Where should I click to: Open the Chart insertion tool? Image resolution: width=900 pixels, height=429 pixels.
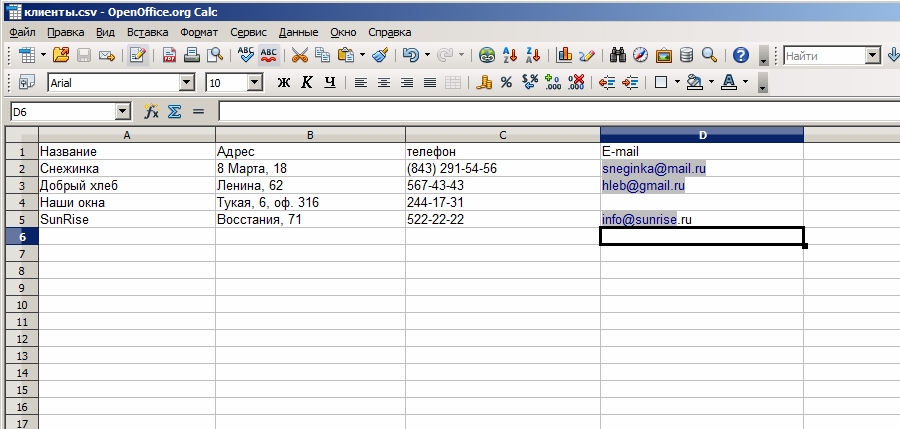(x=565, y=55)
